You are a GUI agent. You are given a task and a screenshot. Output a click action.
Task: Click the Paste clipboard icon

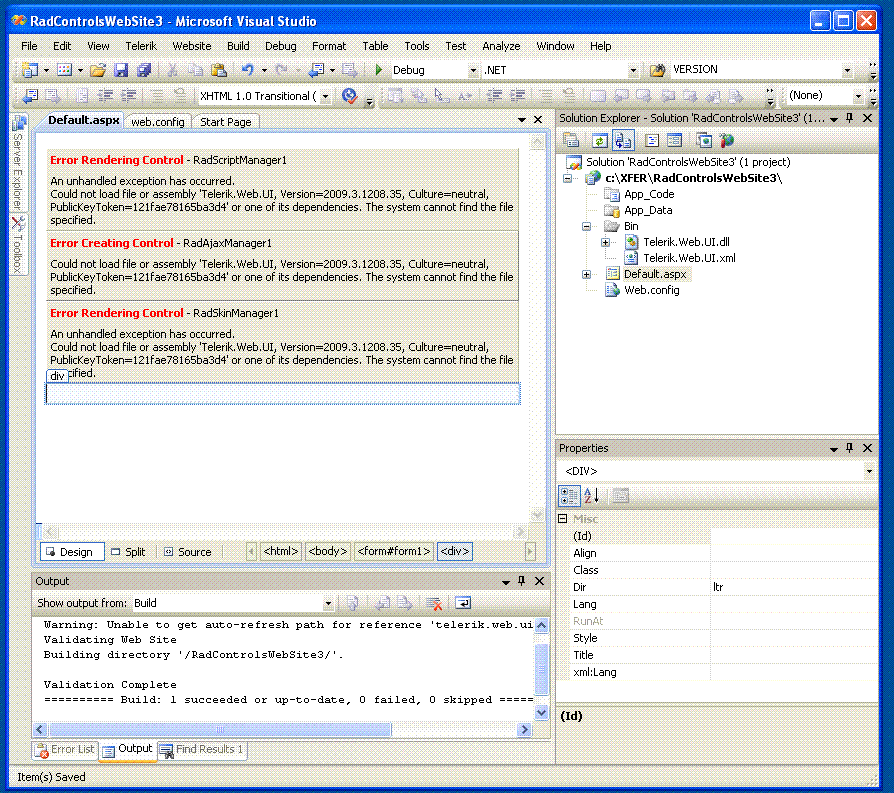coord(218,70)
